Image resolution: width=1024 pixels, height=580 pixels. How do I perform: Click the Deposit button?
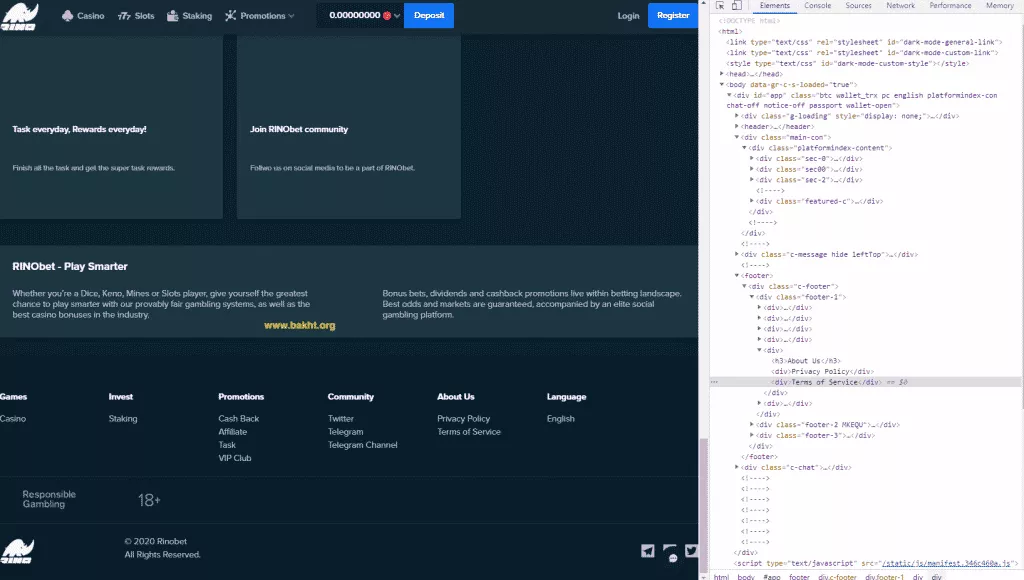(428, 16)
